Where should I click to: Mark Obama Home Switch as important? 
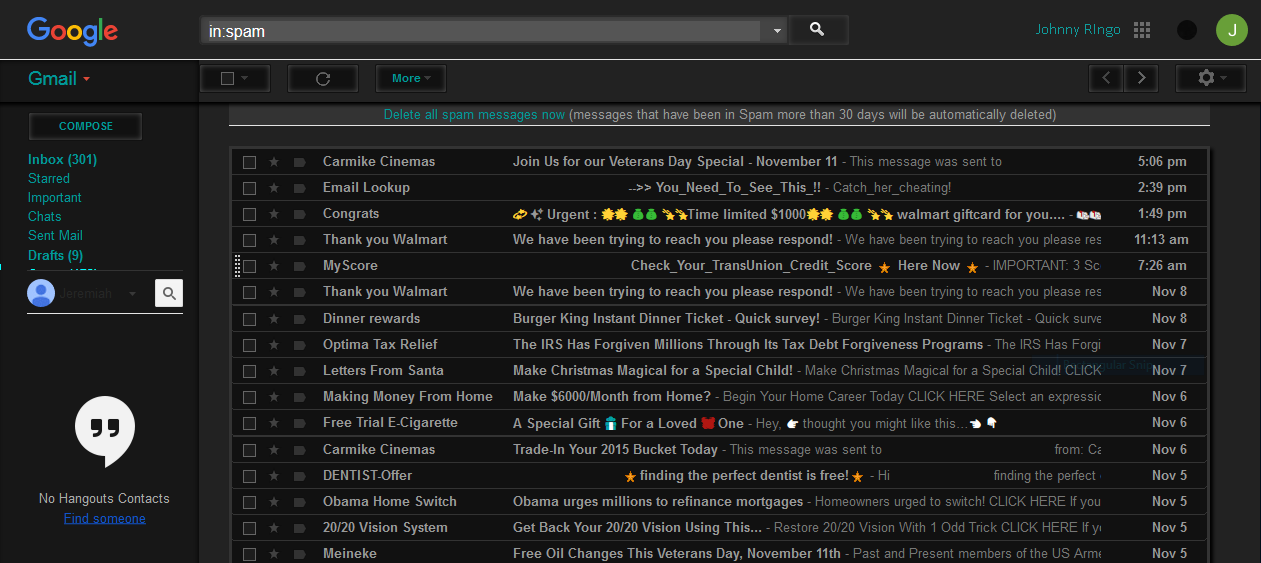click(299, 501)
